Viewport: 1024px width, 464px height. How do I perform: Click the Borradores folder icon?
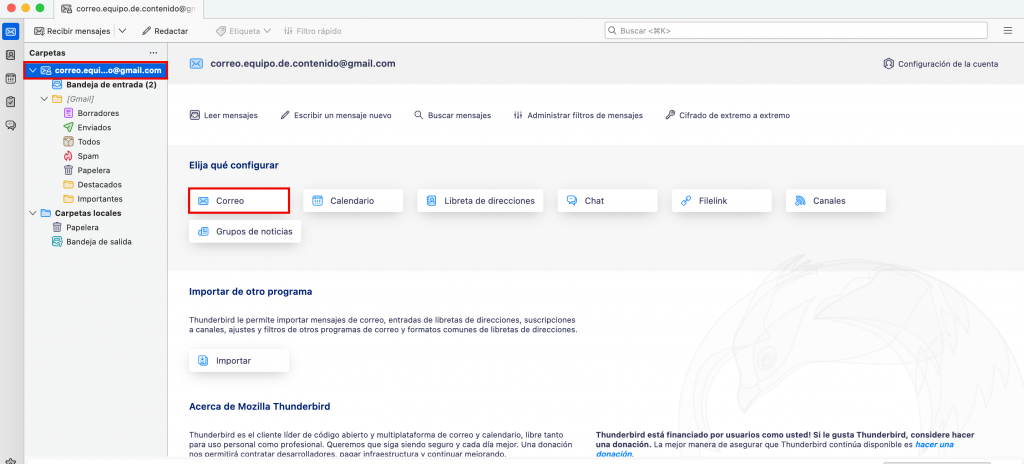point(68,113)
